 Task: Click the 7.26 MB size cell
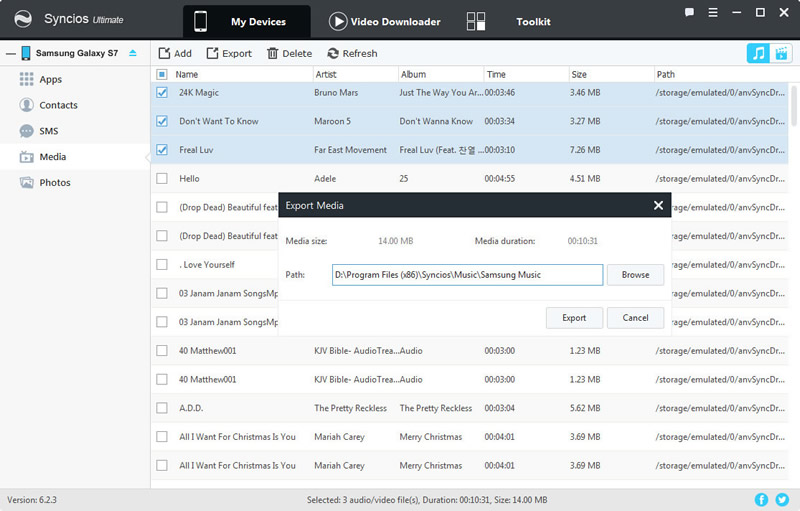tap(585, 149)
